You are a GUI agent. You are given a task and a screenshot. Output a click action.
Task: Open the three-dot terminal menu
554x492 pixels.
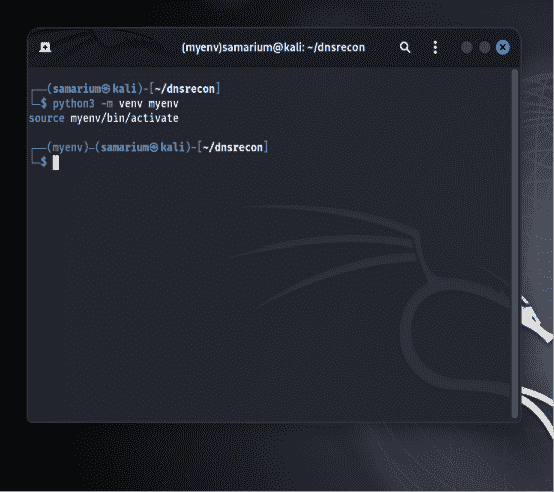click(x=435, y=47)
